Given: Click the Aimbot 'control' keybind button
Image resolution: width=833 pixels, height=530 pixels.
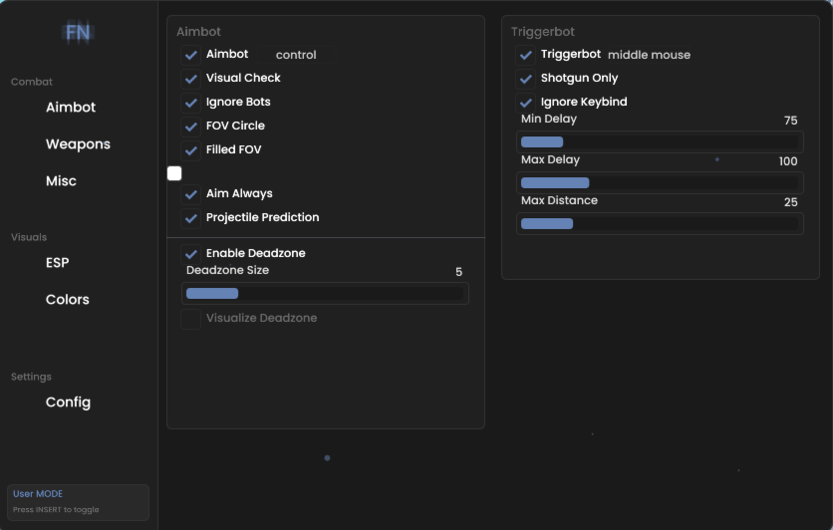Looking at the screenshot, I should 296,55.
